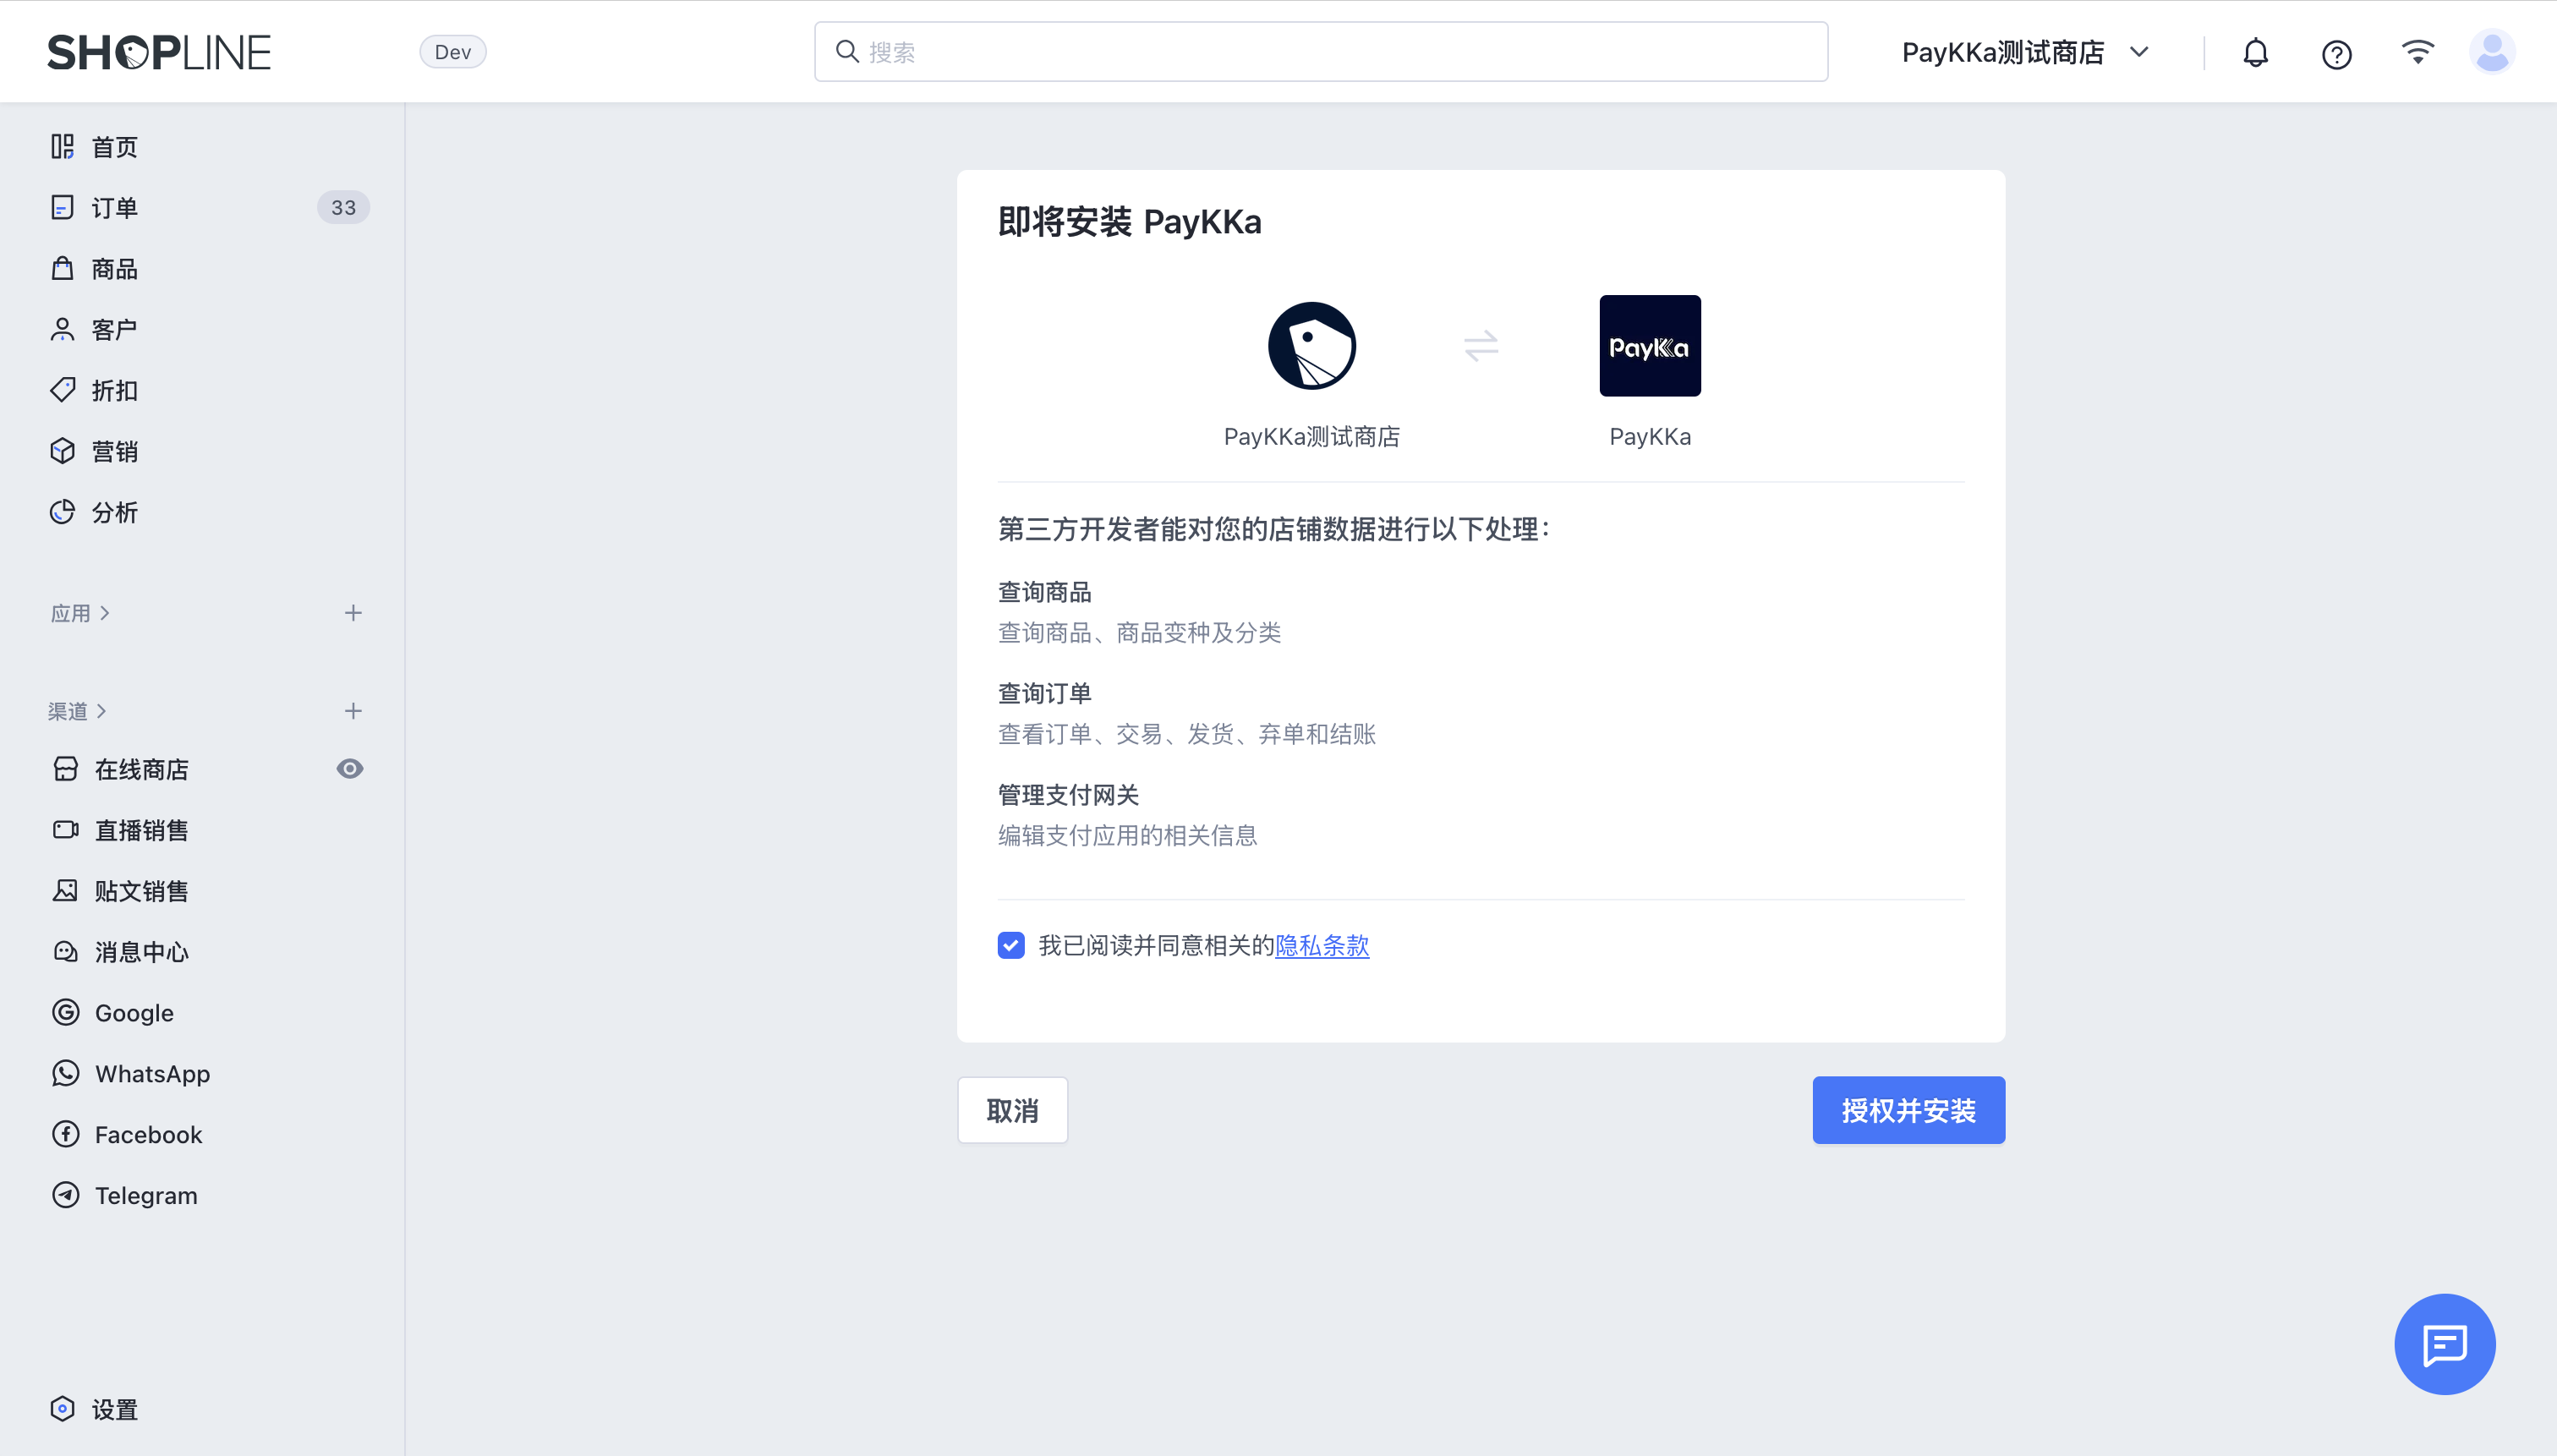
Task: Click the 首页 dashboard icon
Action: tap(63, 147)
